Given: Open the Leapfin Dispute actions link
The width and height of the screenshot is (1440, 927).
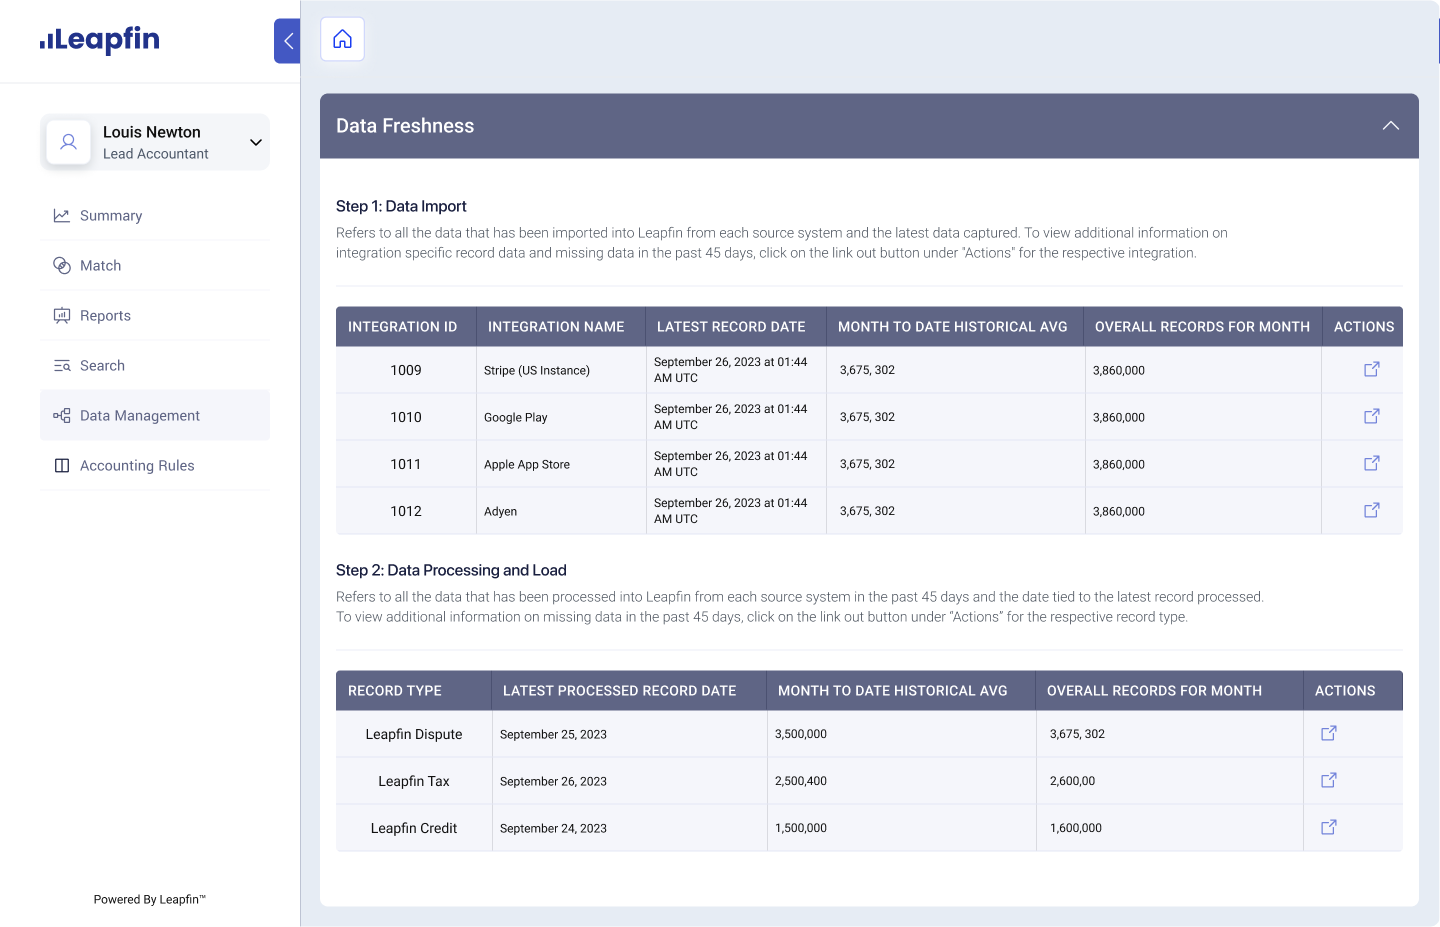Looking at the screenshot, I should 1328,733.
